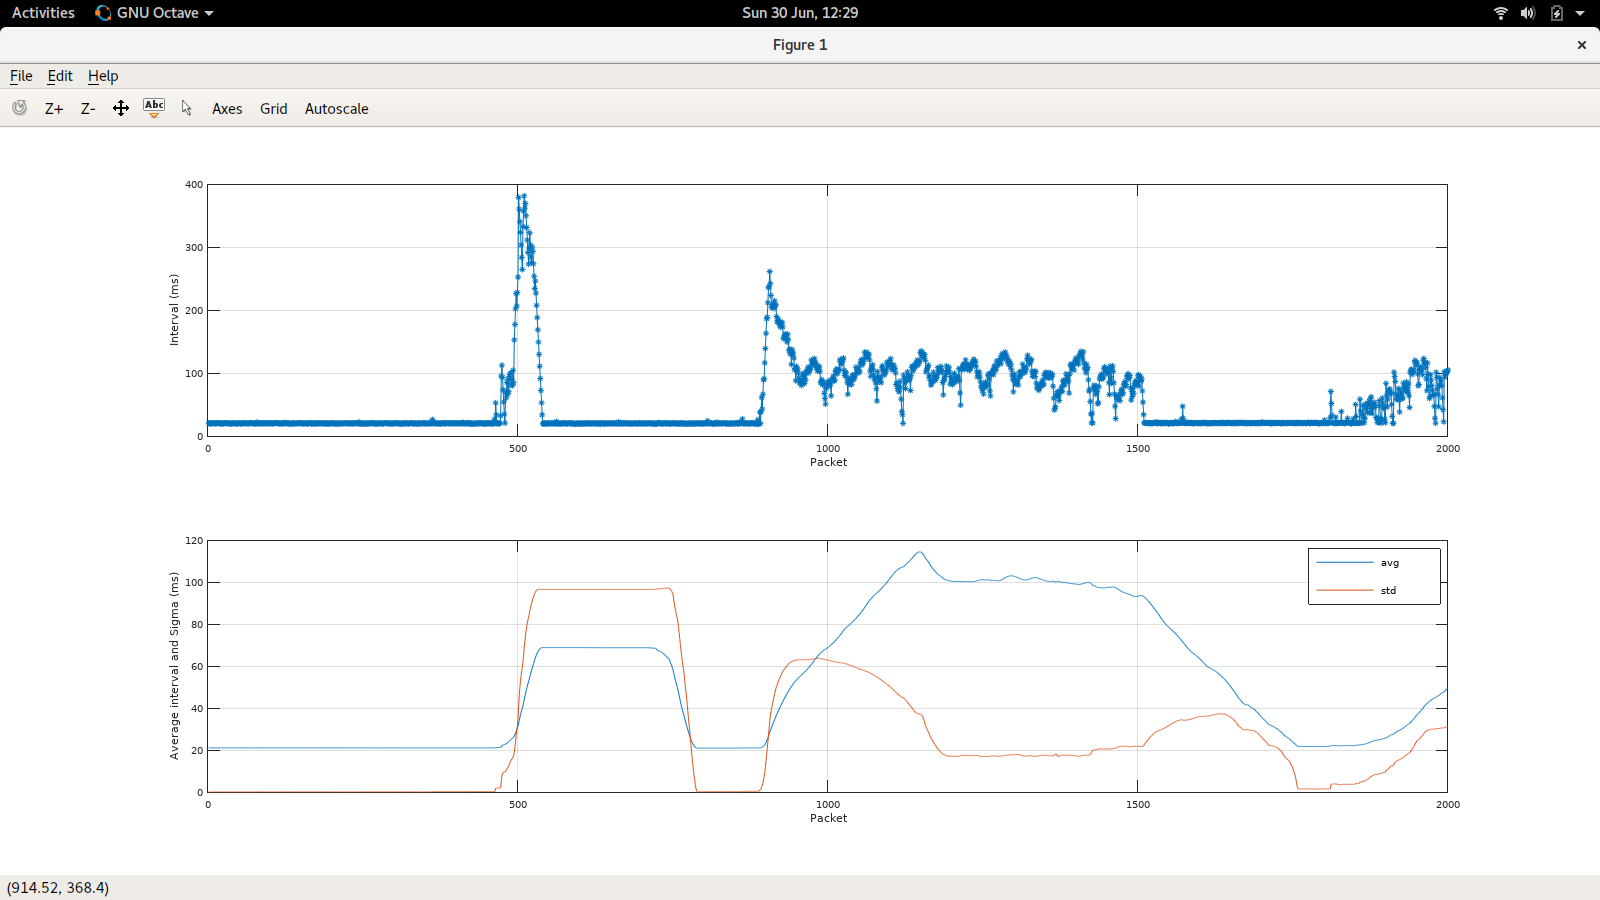Click the avg legend entry
The height and width of the screenshot is (900, 1600).
pos(1390,563)
